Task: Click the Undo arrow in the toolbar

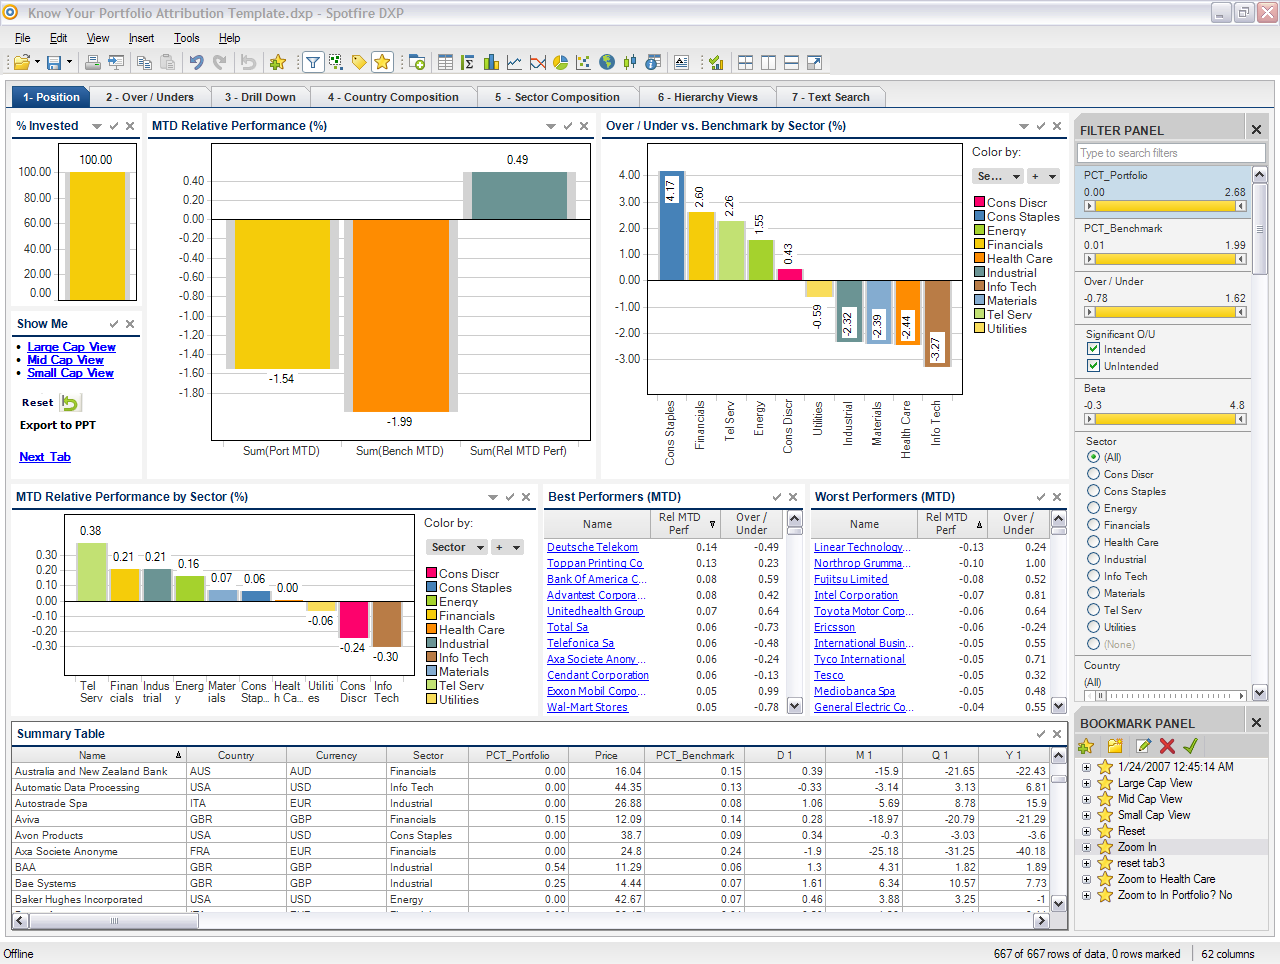Action: (195, 62)
